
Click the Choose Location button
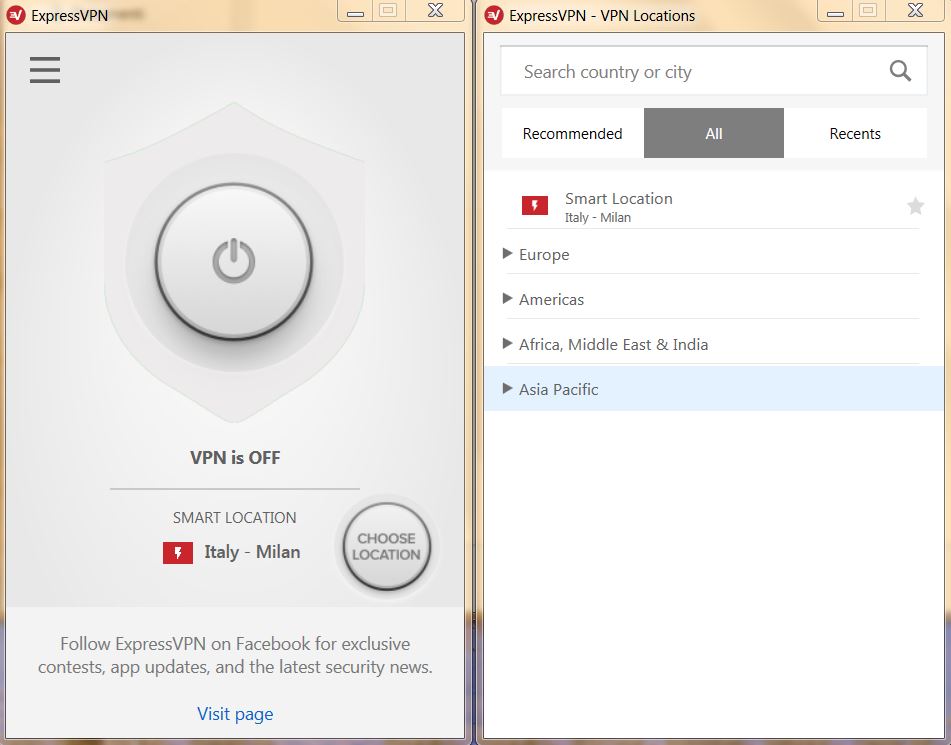[x=386, y=547]
